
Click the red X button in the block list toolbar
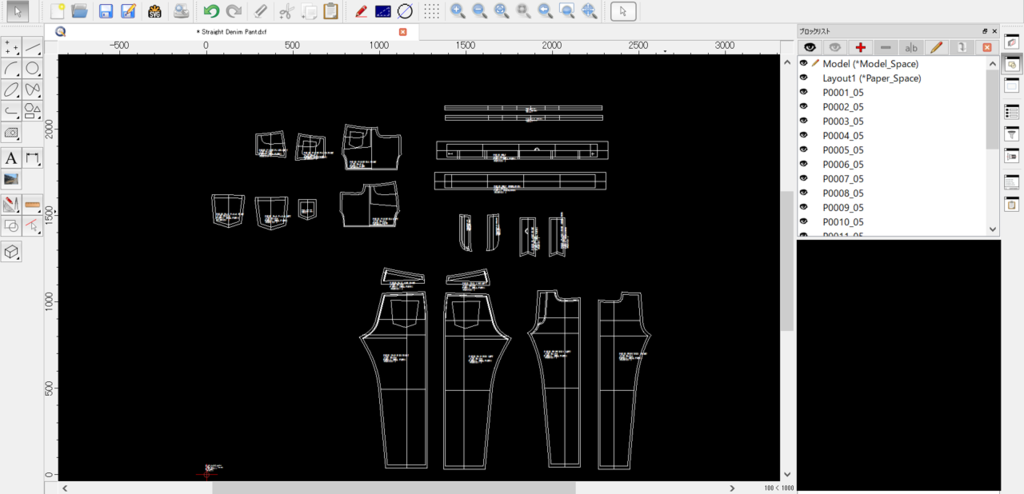pyautogui.click(x=987, y=47)
